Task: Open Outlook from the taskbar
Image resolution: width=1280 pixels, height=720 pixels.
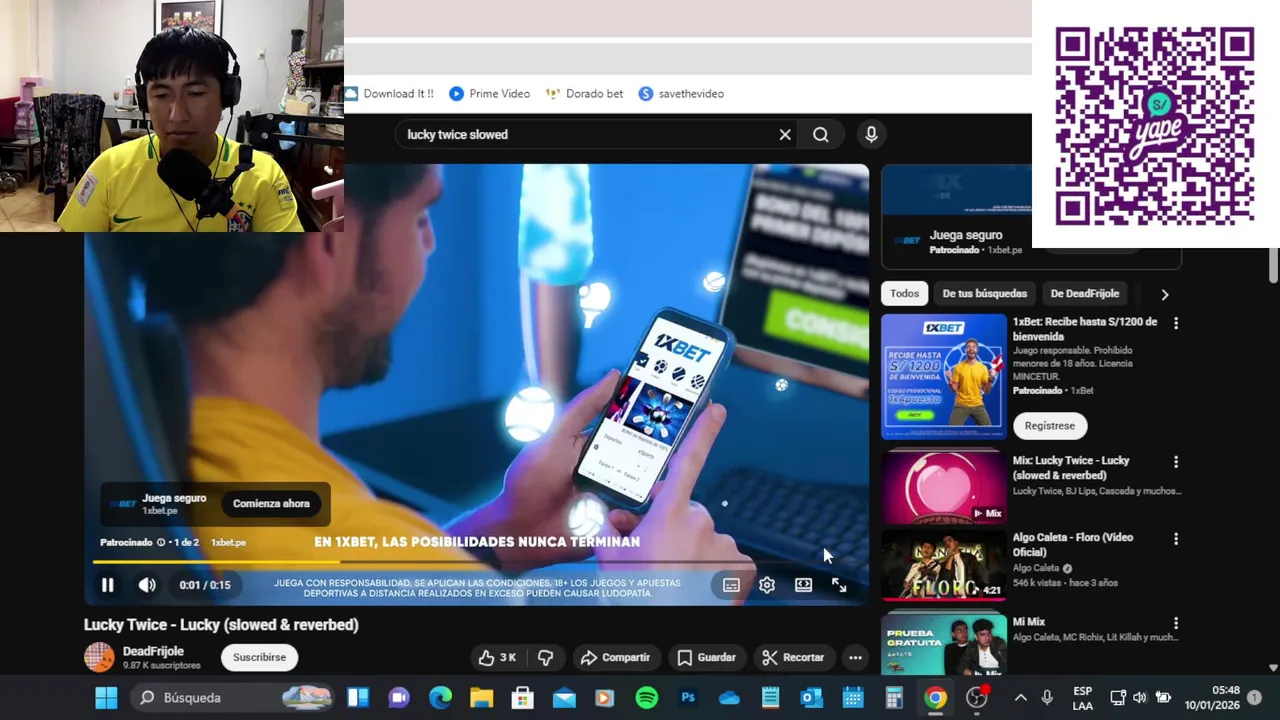Action: click(811, 697)
